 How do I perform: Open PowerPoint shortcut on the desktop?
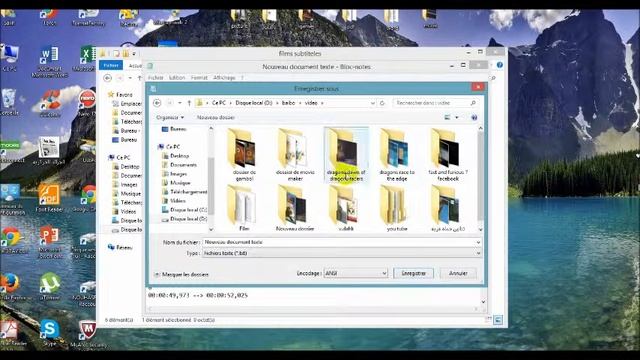49,242
